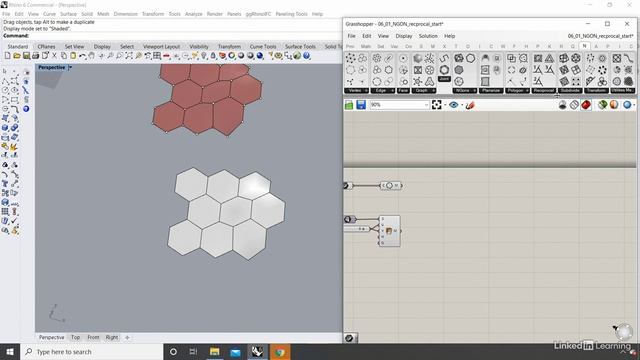This screenshot has height=360, width=640.
Task: Switch to the Front viewport tab
Action: pyautogui.click(x=93, y=338)
